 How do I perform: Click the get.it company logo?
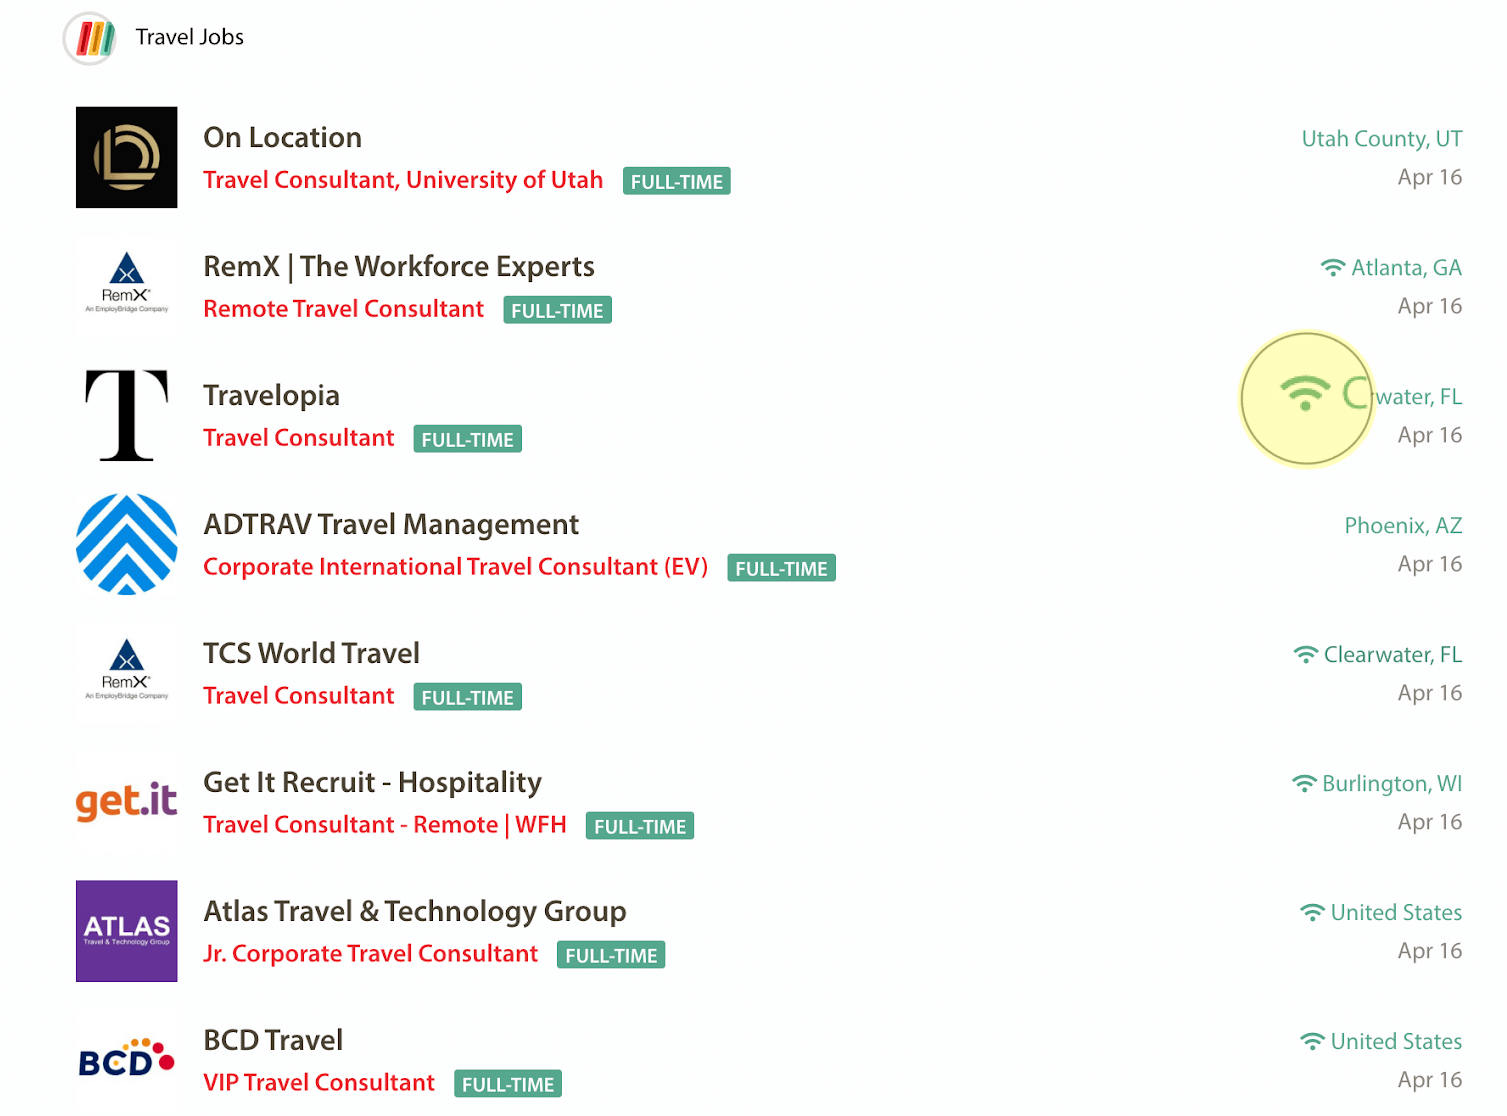(x=127, y=803)
